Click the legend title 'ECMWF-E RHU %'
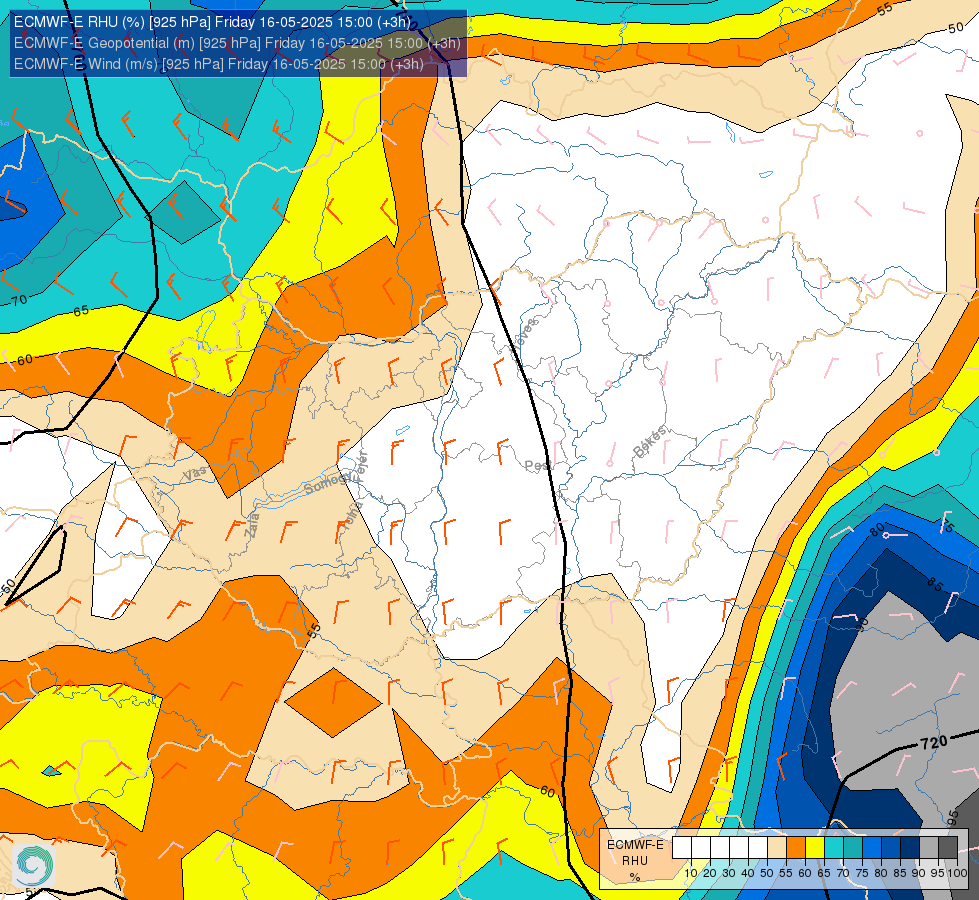 [635, 861]
